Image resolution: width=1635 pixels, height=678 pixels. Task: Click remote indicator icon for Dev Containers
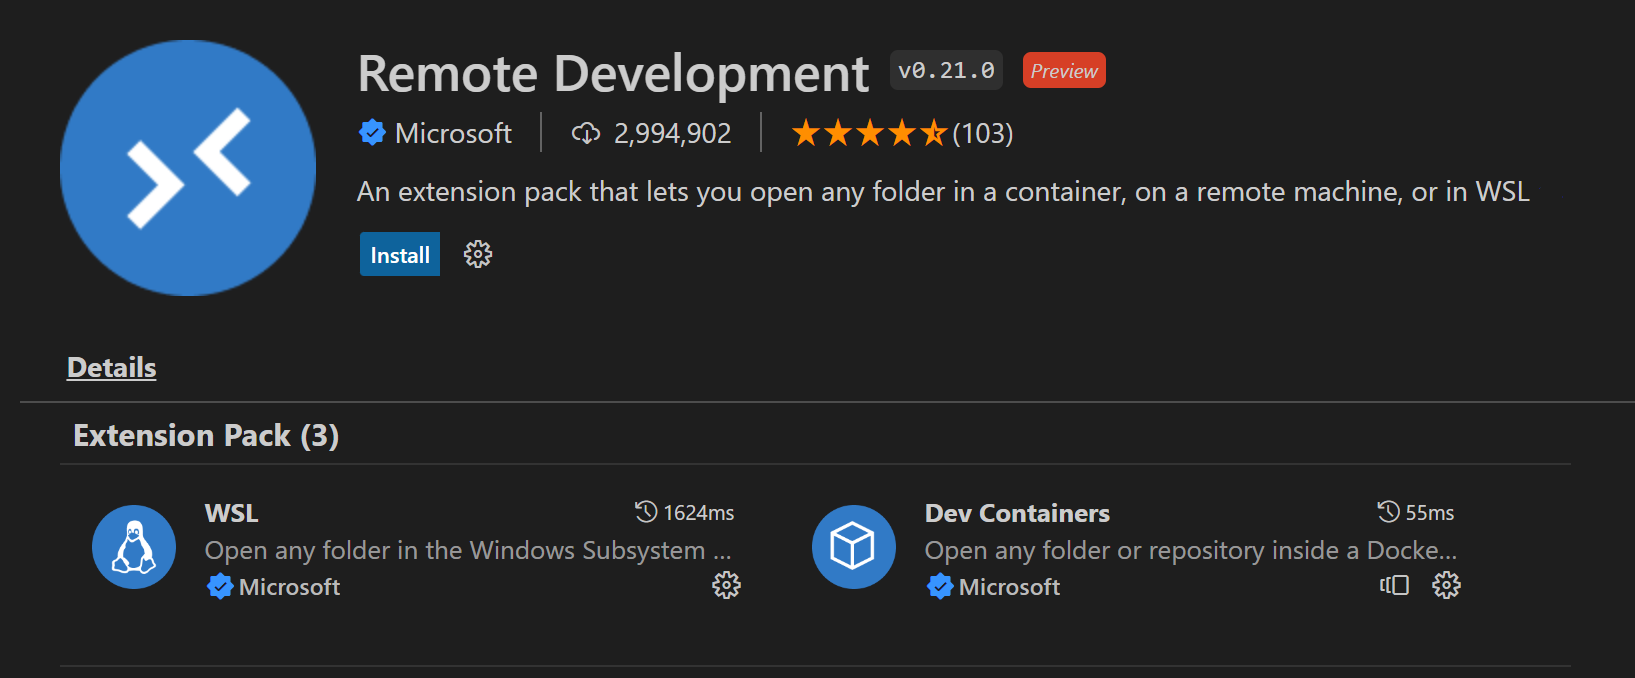coord(1394,585)
